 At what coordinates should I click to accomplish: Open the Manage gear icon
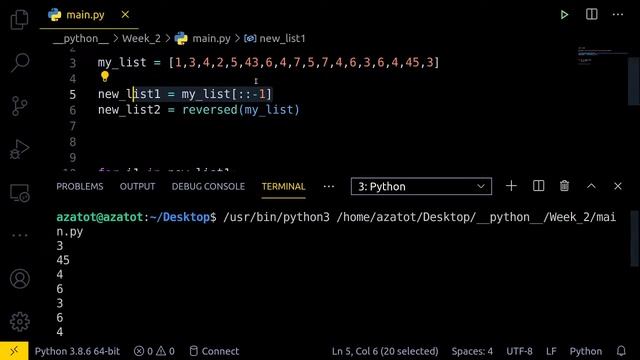pyautogui.click(x=20, y=322)
